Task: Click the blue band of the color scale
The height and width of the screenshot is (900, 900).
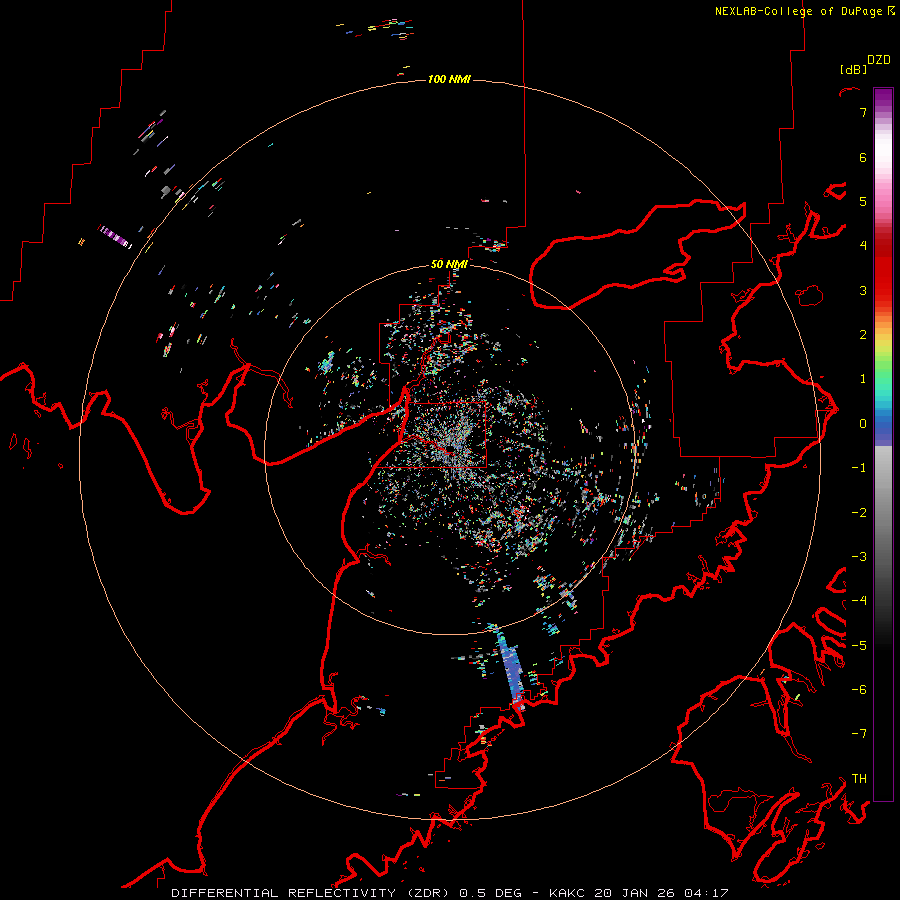Action: click(883, 428)
